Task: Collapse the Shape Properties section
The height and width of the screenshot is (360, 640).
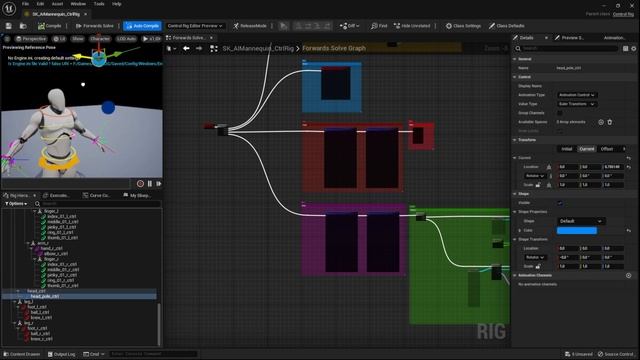Action: click(x=515, y=212)
